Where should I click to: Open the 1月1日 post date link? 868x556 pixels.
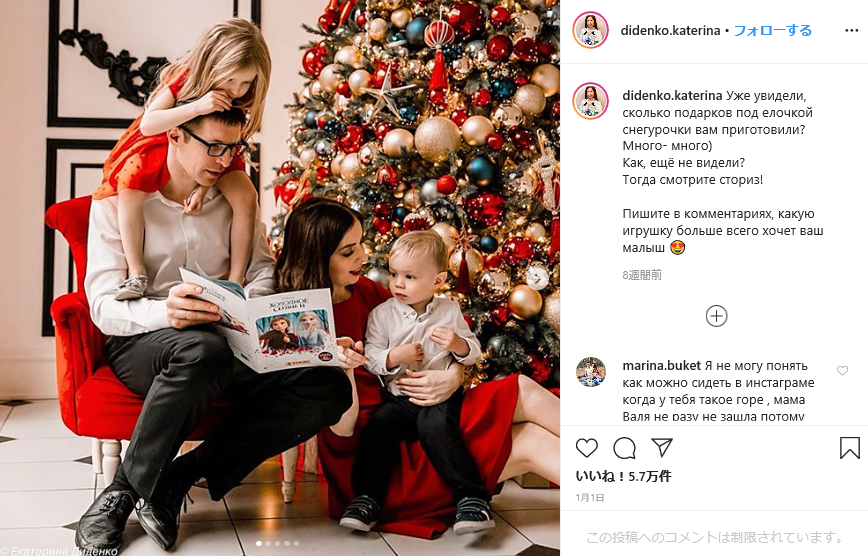click(x=590, y=497)
